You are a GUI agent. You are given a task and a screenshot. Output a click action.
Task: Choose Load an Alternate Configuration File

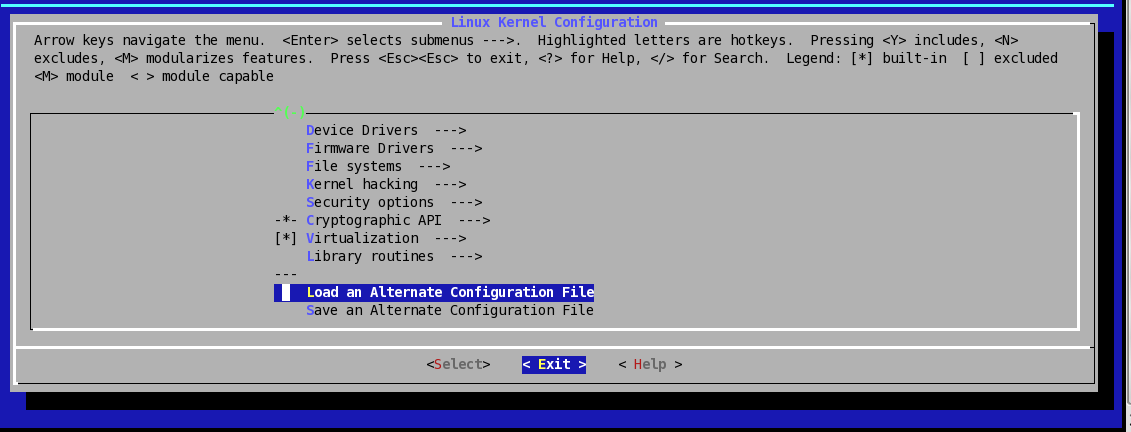coord(449,292)
